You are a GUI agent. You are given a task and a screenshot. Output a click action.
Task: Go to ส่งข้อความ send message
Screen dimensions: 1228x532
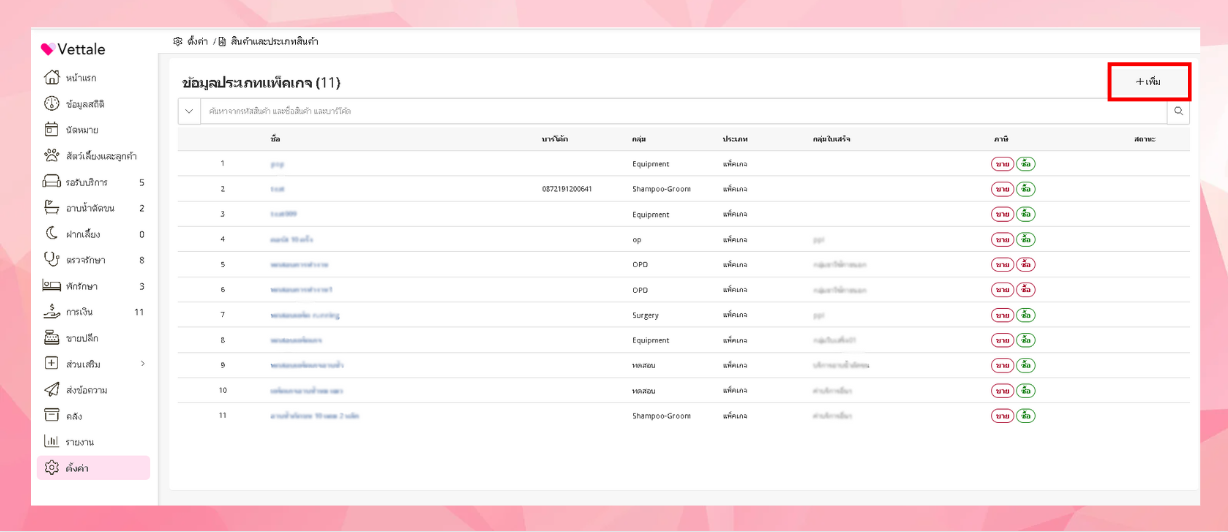(93, 390)
